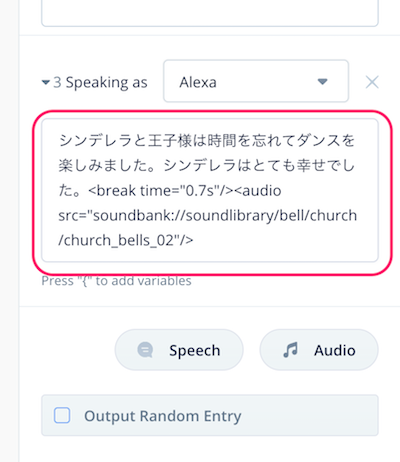This screenshot has width=400, height=462.
Task: Focus the highlighted Japanese speech text area
Action: pos(210,190)
